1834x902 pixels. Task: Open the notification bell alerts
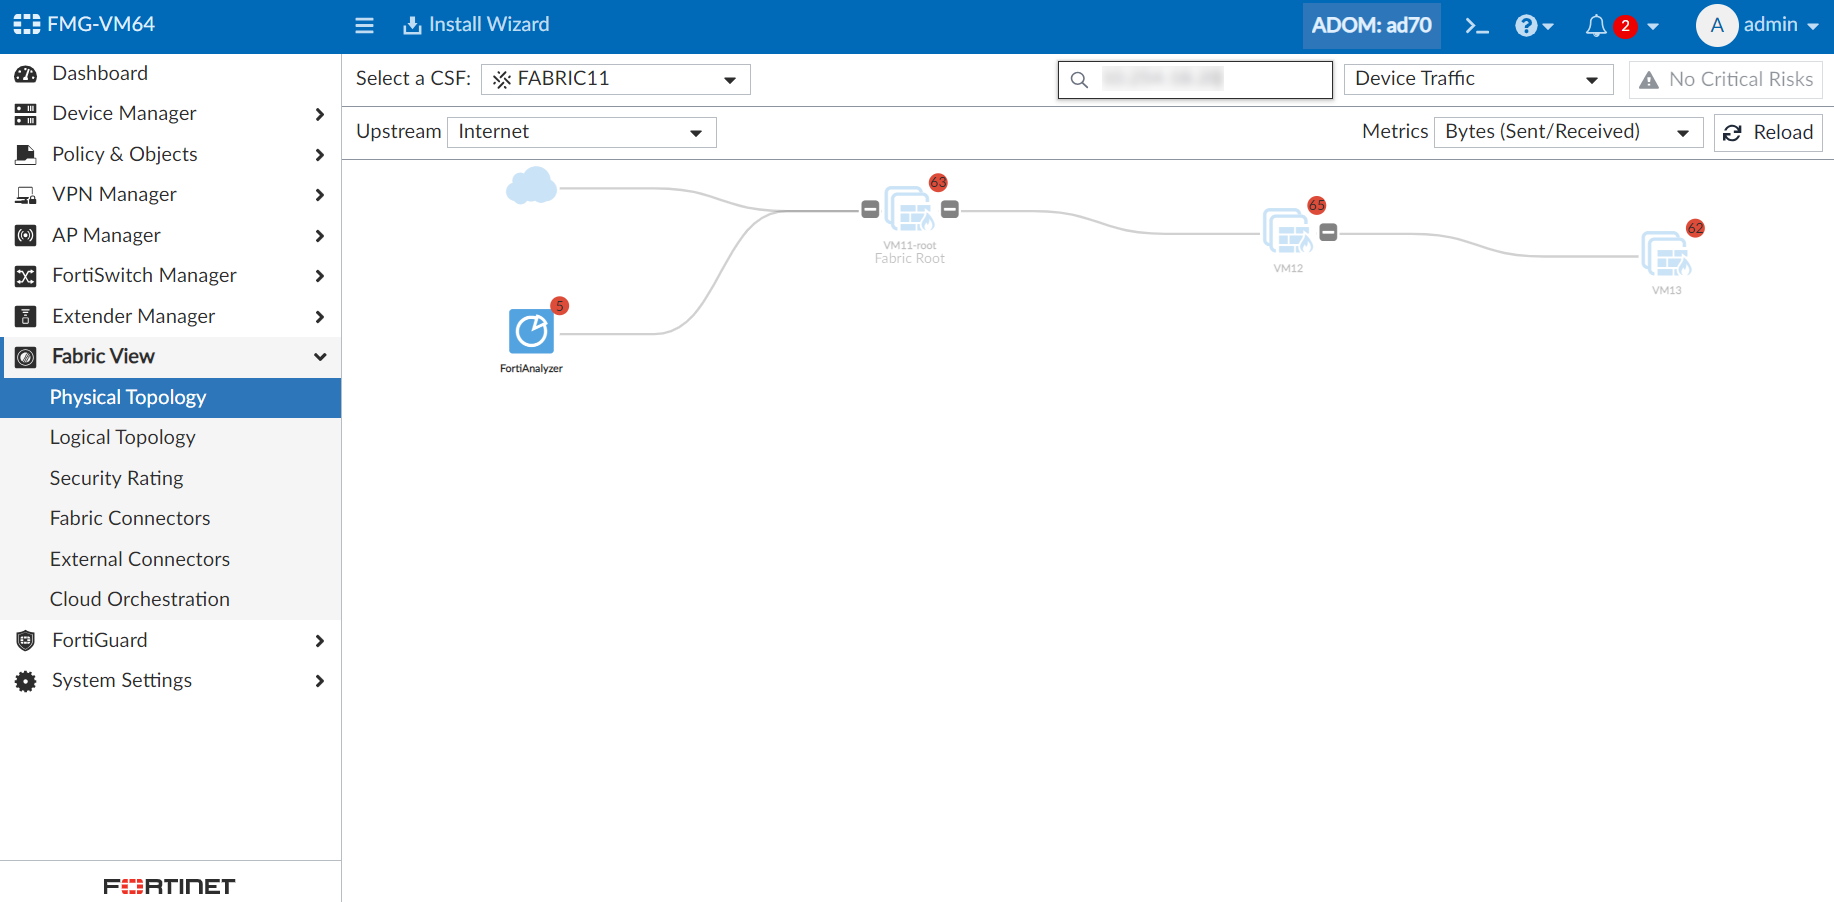[x=1597, y=26]
